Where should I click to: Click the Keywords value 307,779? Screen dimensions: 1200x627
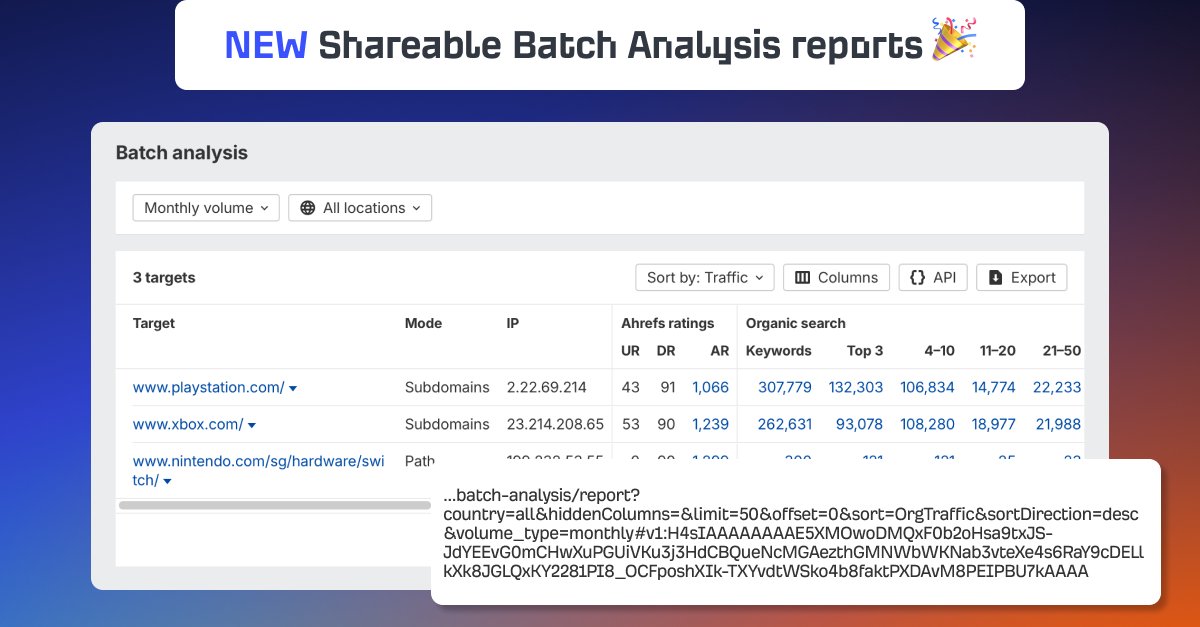tap(785, 387)
